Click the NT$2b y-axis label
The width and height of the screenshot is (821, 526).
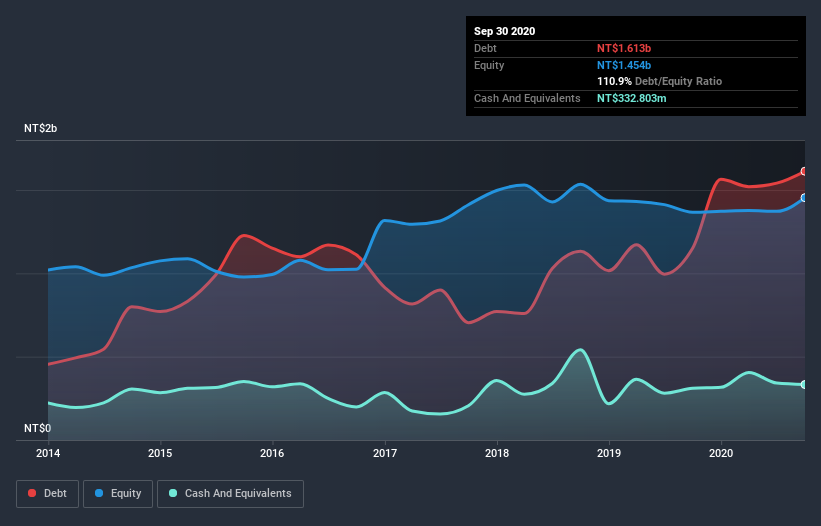(x=40, y=128)
